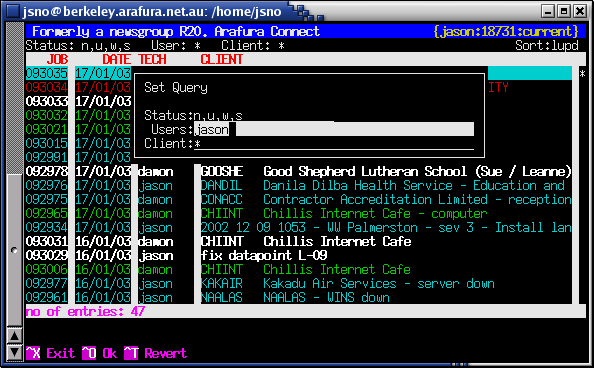594x368 pixels.
Task: Maximize the terminal window
Action: pos(564,11)
